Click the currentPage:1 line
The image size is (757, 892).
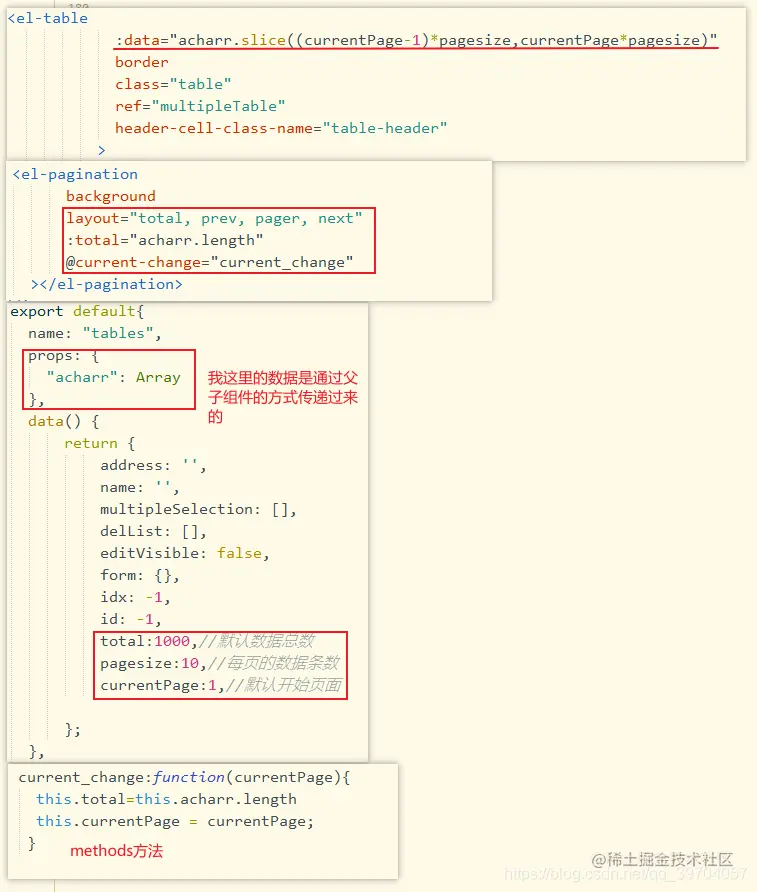(221, 685)
